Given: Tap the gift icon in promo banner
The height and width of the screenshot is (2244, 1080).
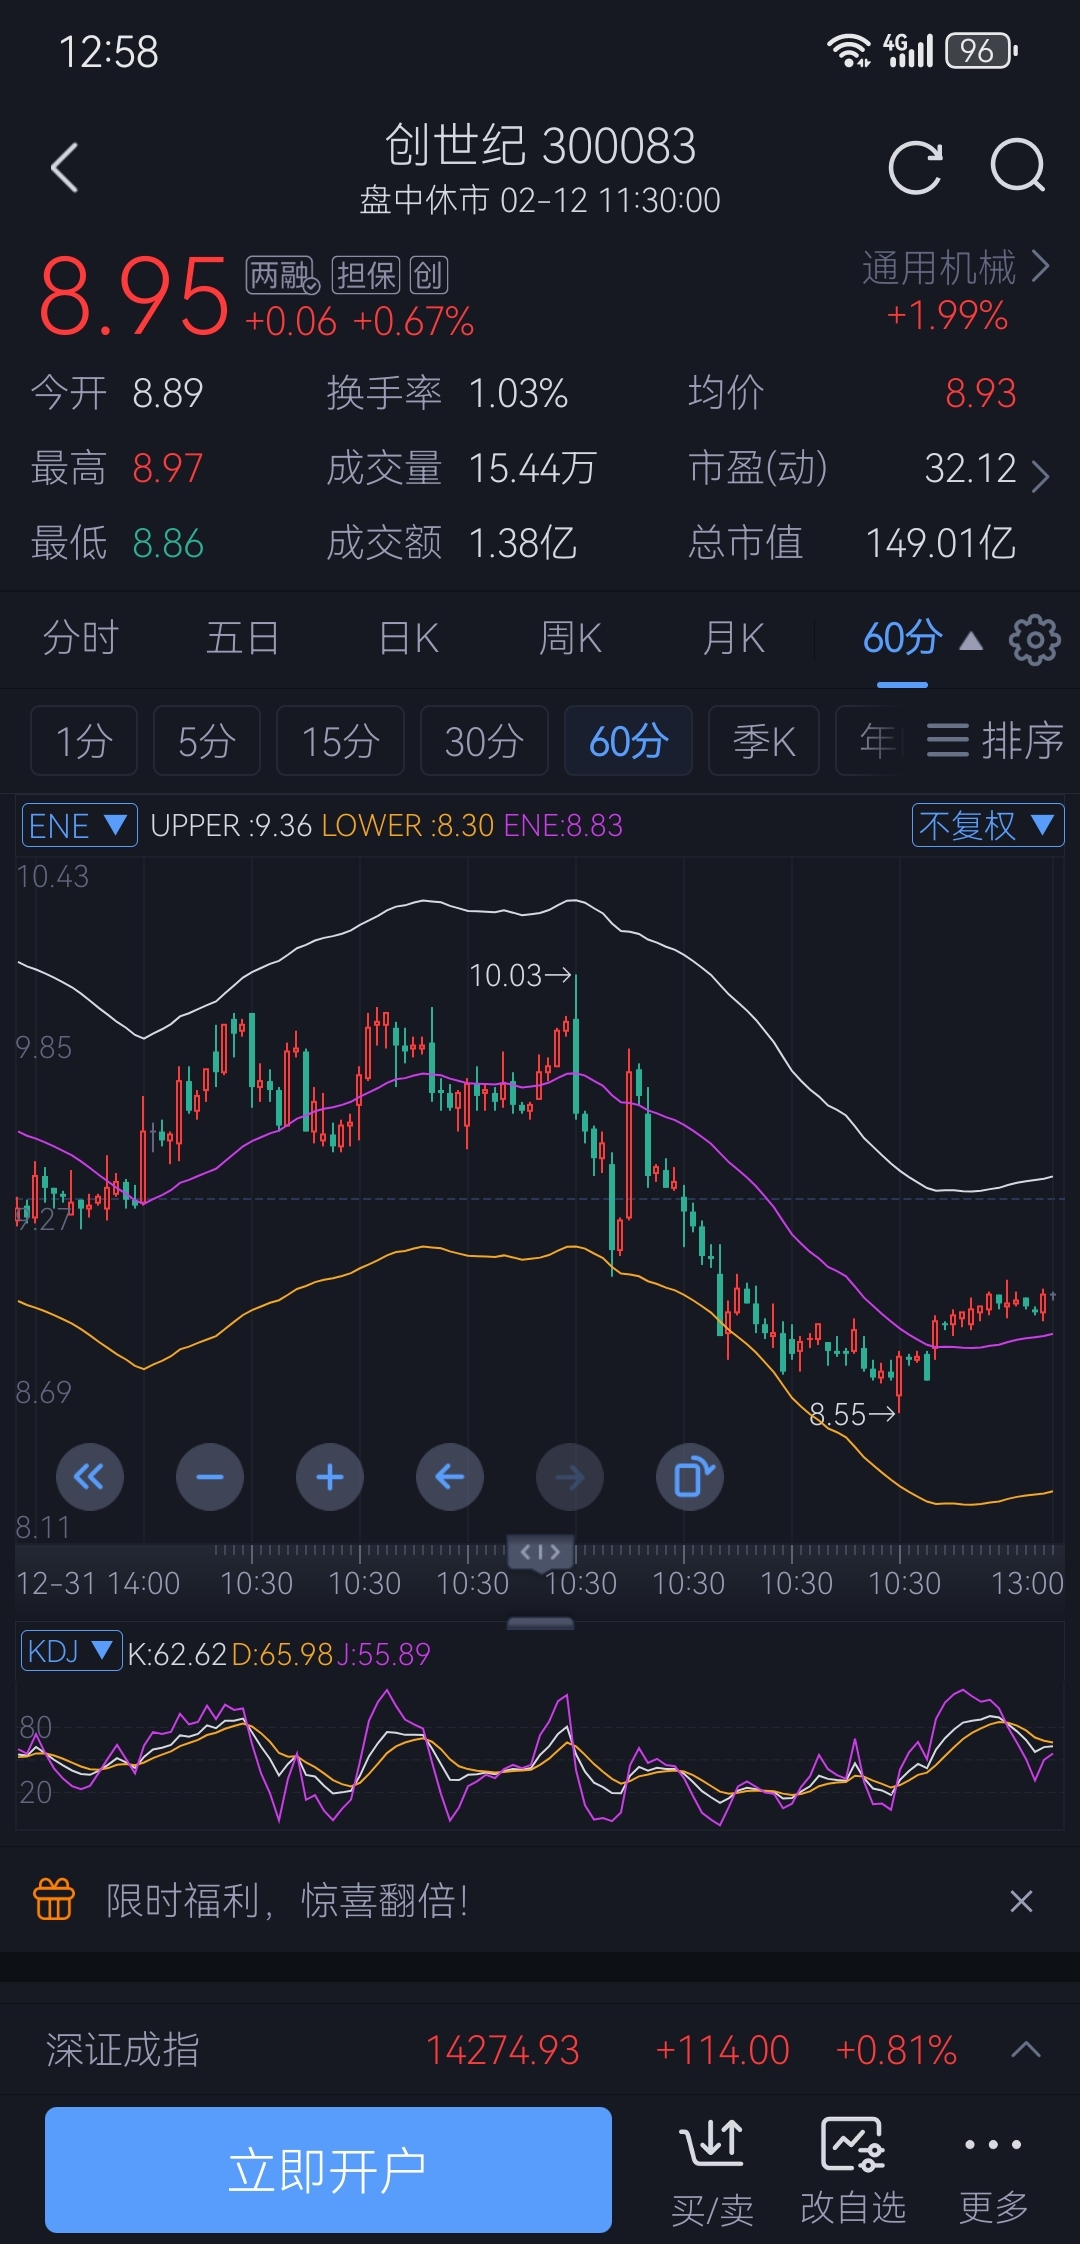Looking at the screenshot, I should pyautogui.click(x=54, y=1898).
